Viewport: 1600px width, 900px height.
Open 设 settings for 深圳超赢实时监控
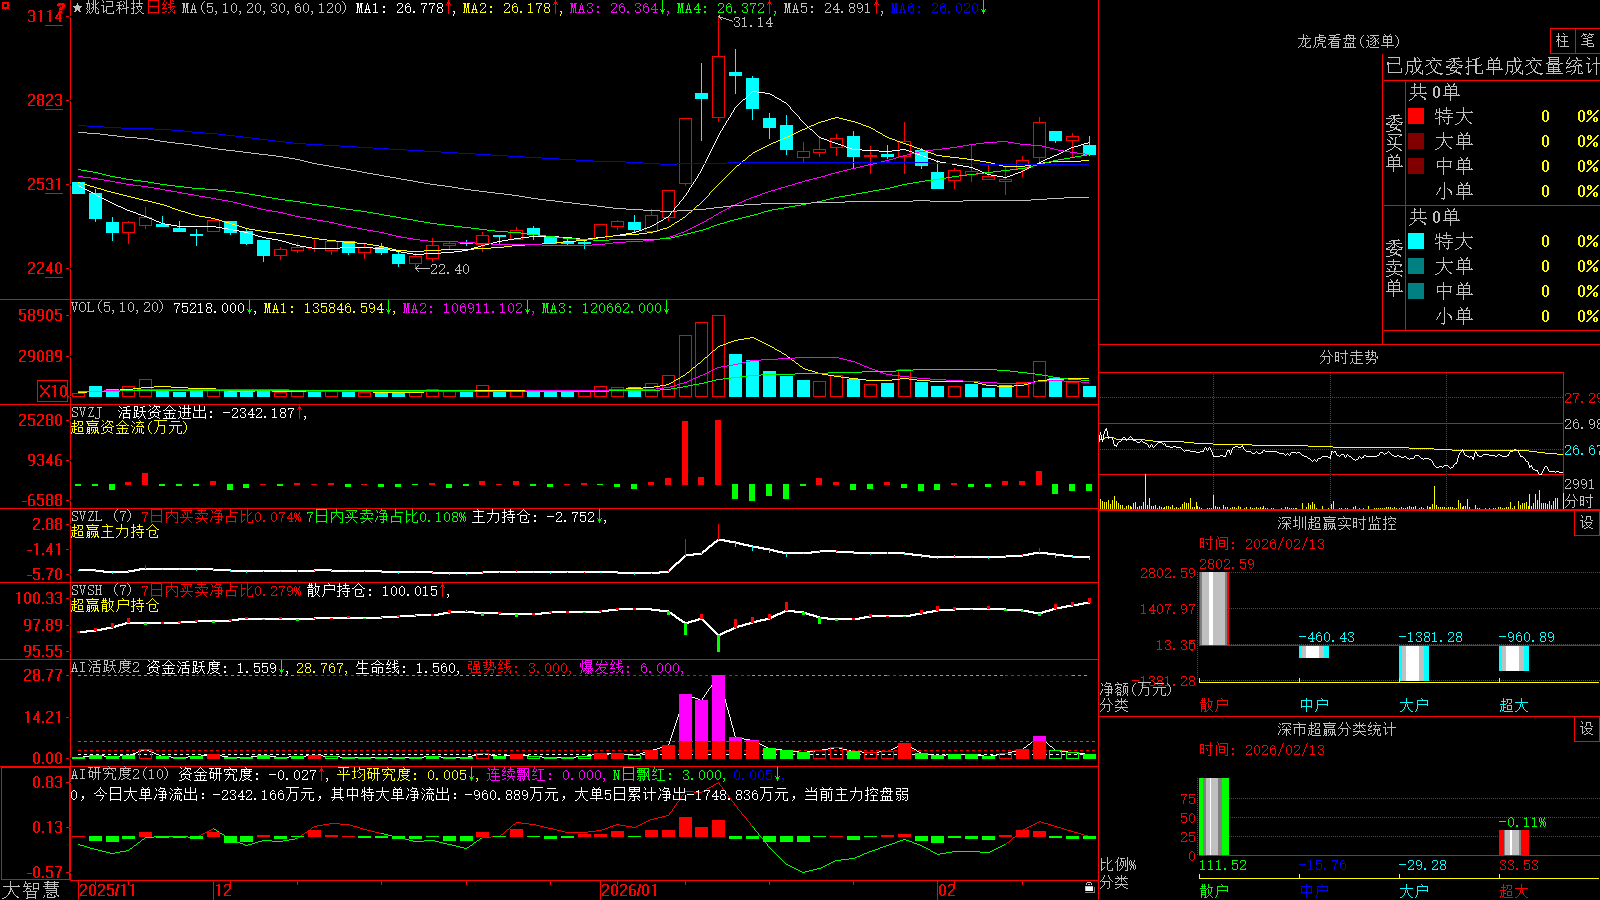pos(1586,523)
